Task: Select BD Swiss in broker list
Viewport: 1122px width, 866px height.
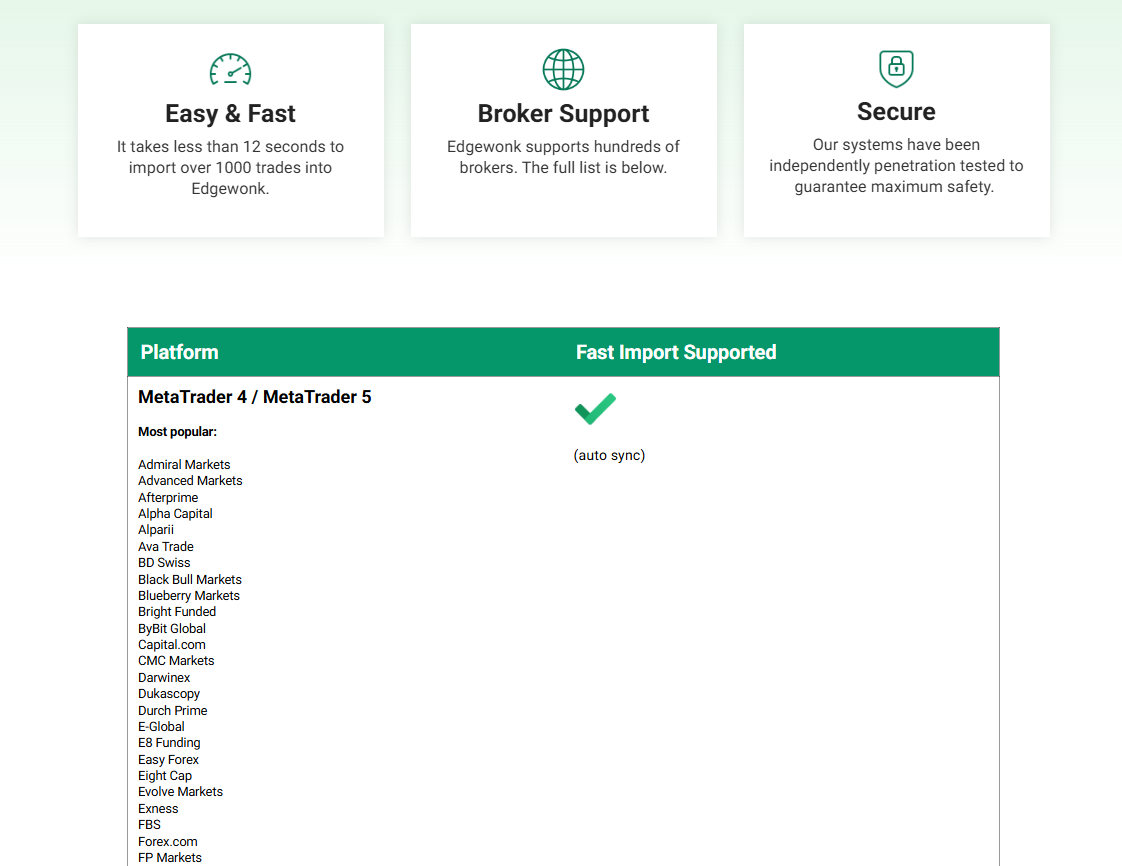Action: [x=164, y=563]
